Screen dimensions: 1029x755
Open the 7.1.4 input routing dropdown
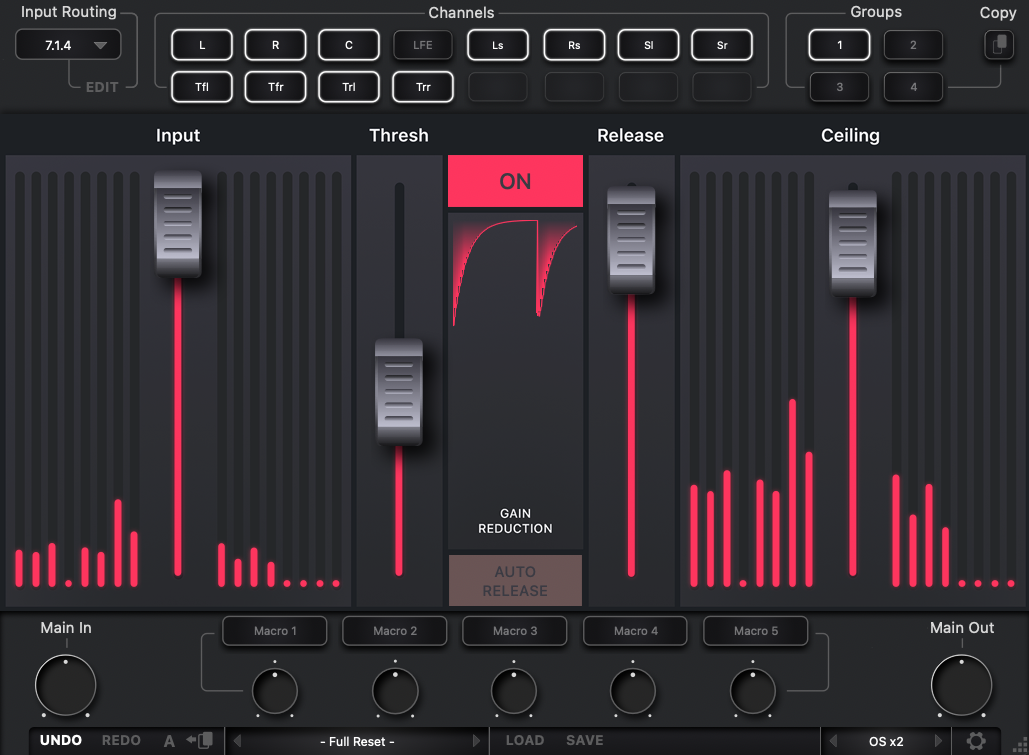tap(68, 45)
